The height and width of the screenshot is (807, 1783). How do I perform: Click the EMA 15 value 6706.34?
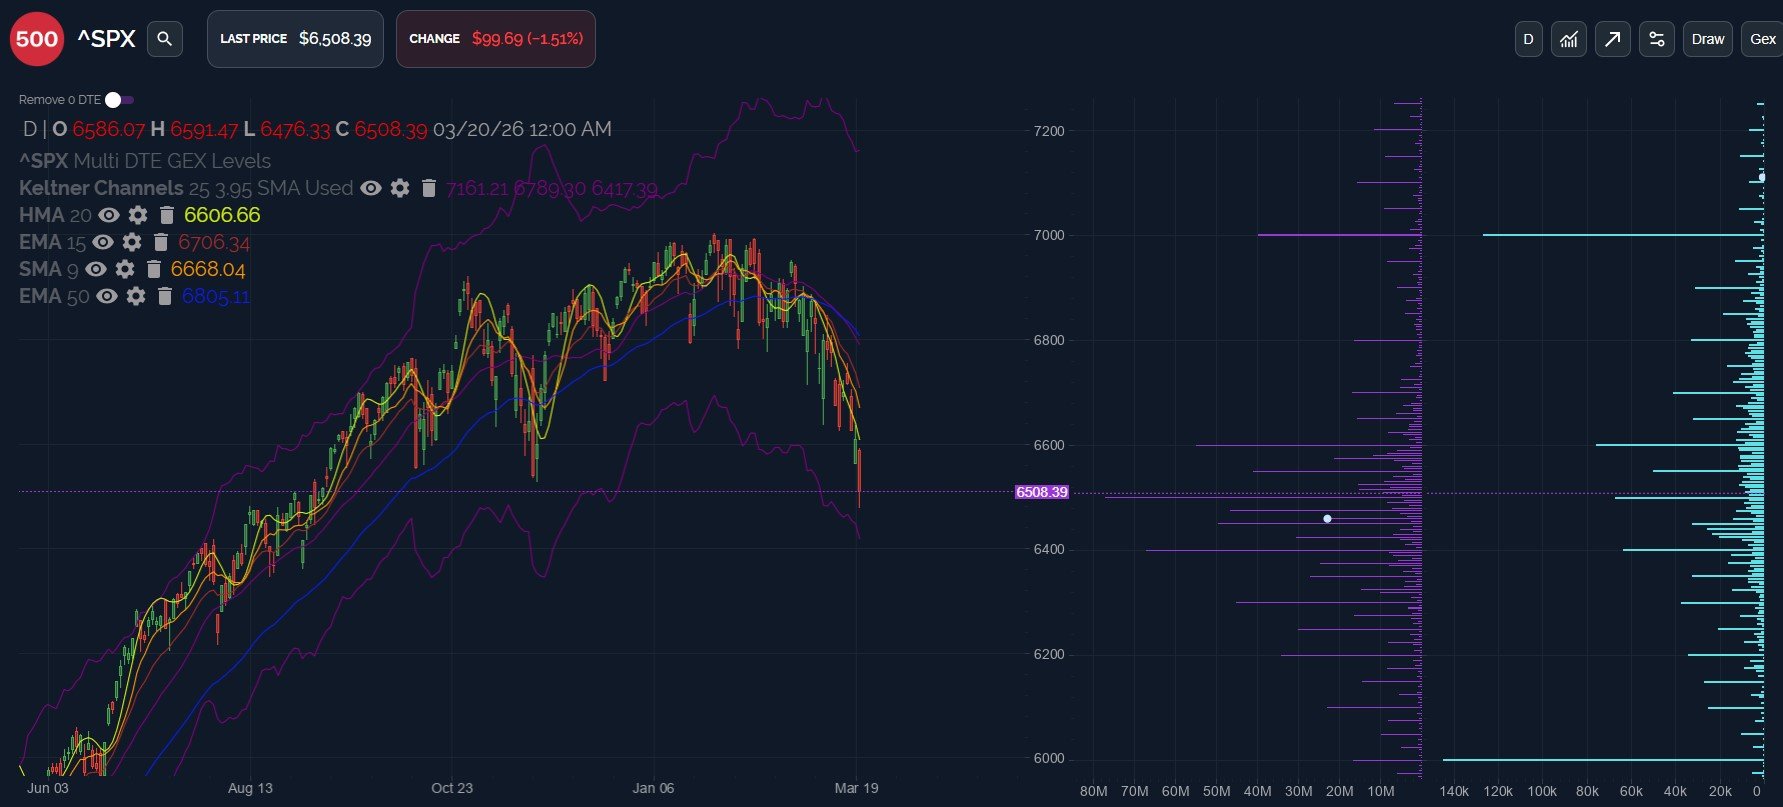(x=214, y=242)
